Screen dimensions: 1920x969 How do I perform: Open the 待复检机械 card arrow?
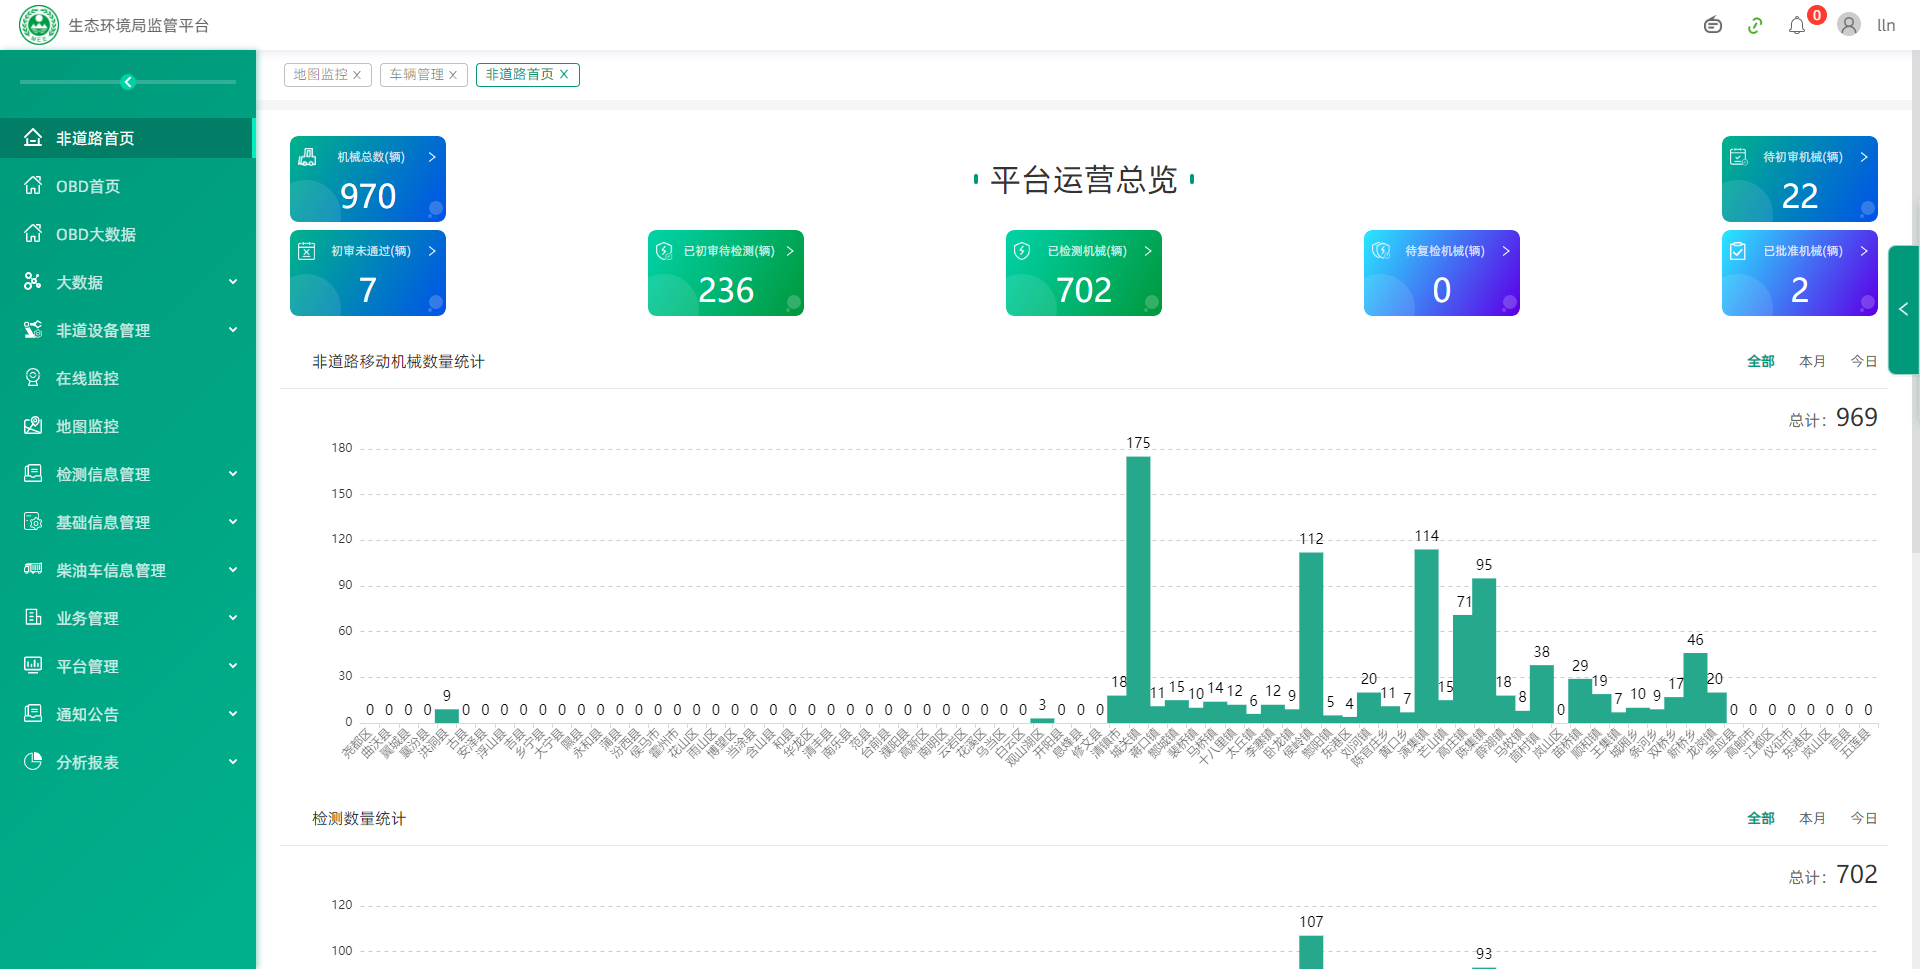coord(1506,251)
